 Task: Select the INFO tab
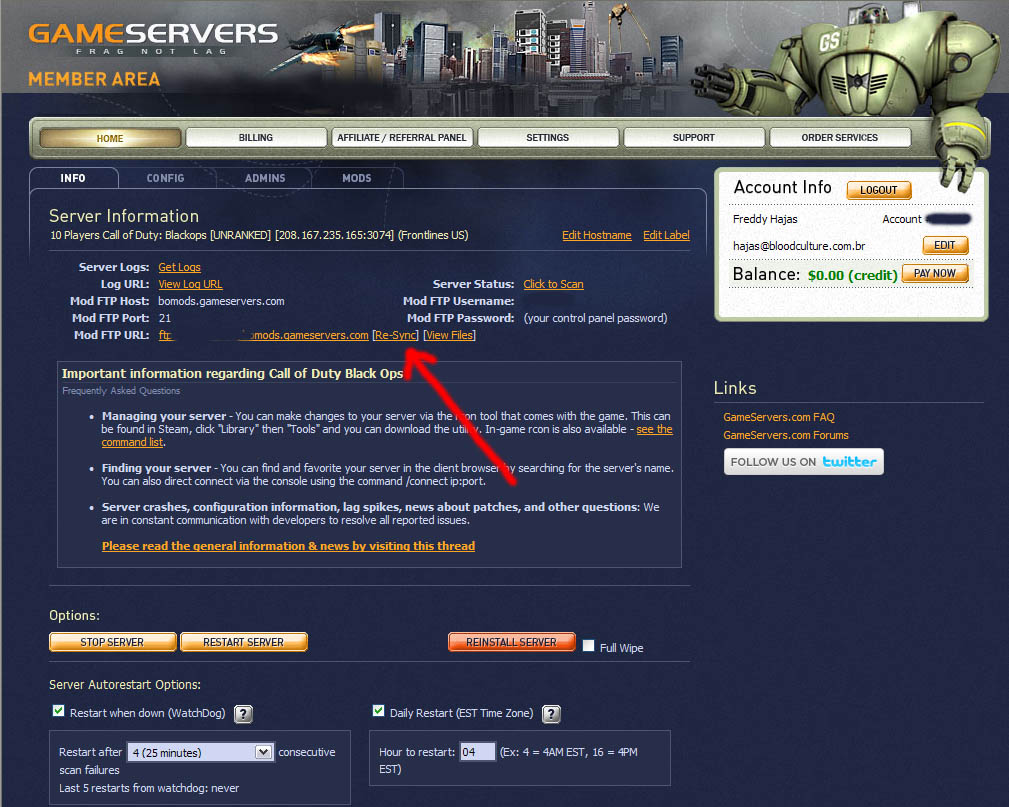[73, 178]
